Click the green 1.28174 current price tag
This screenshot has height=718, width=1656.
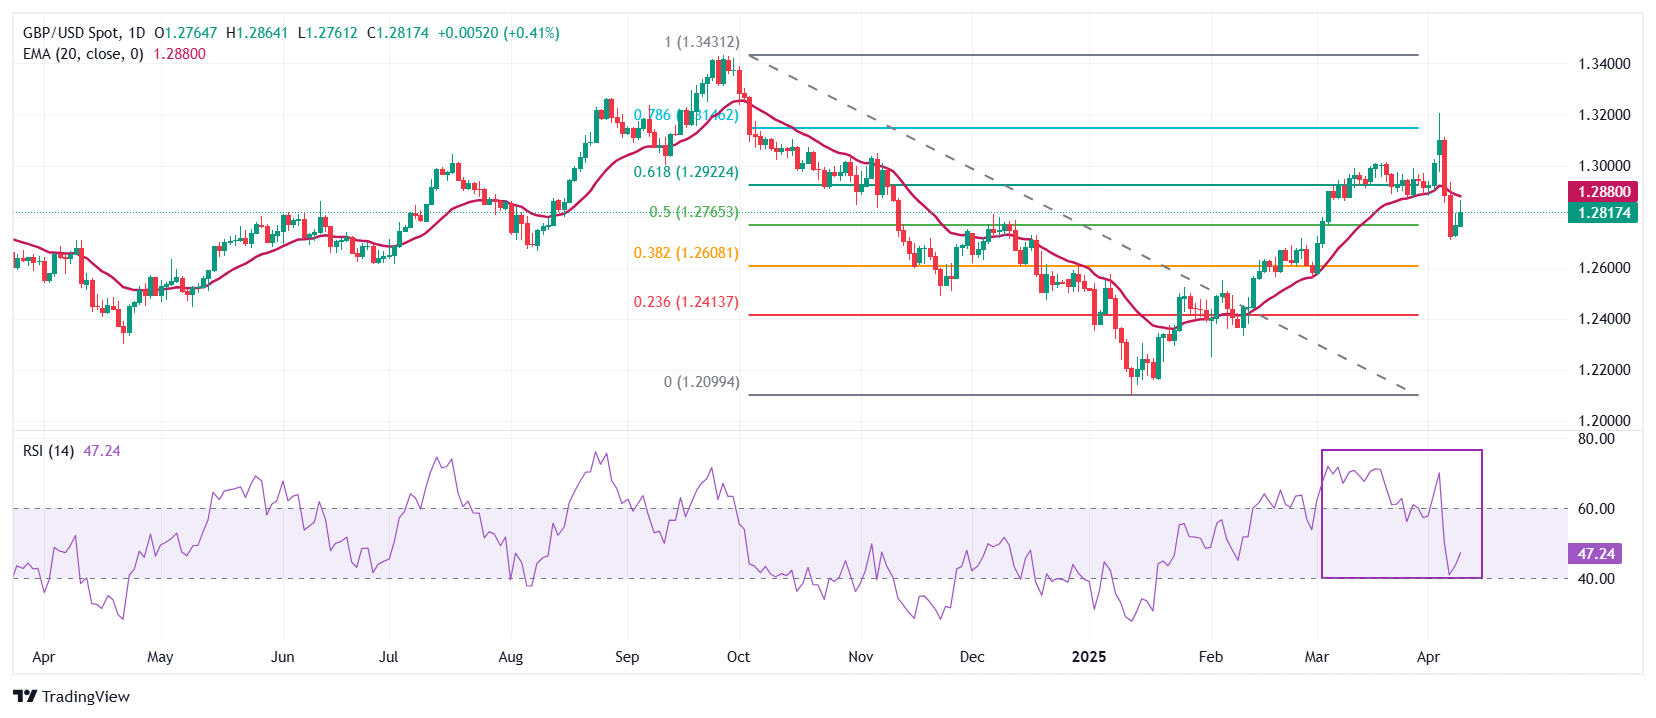pos(1603,213)
